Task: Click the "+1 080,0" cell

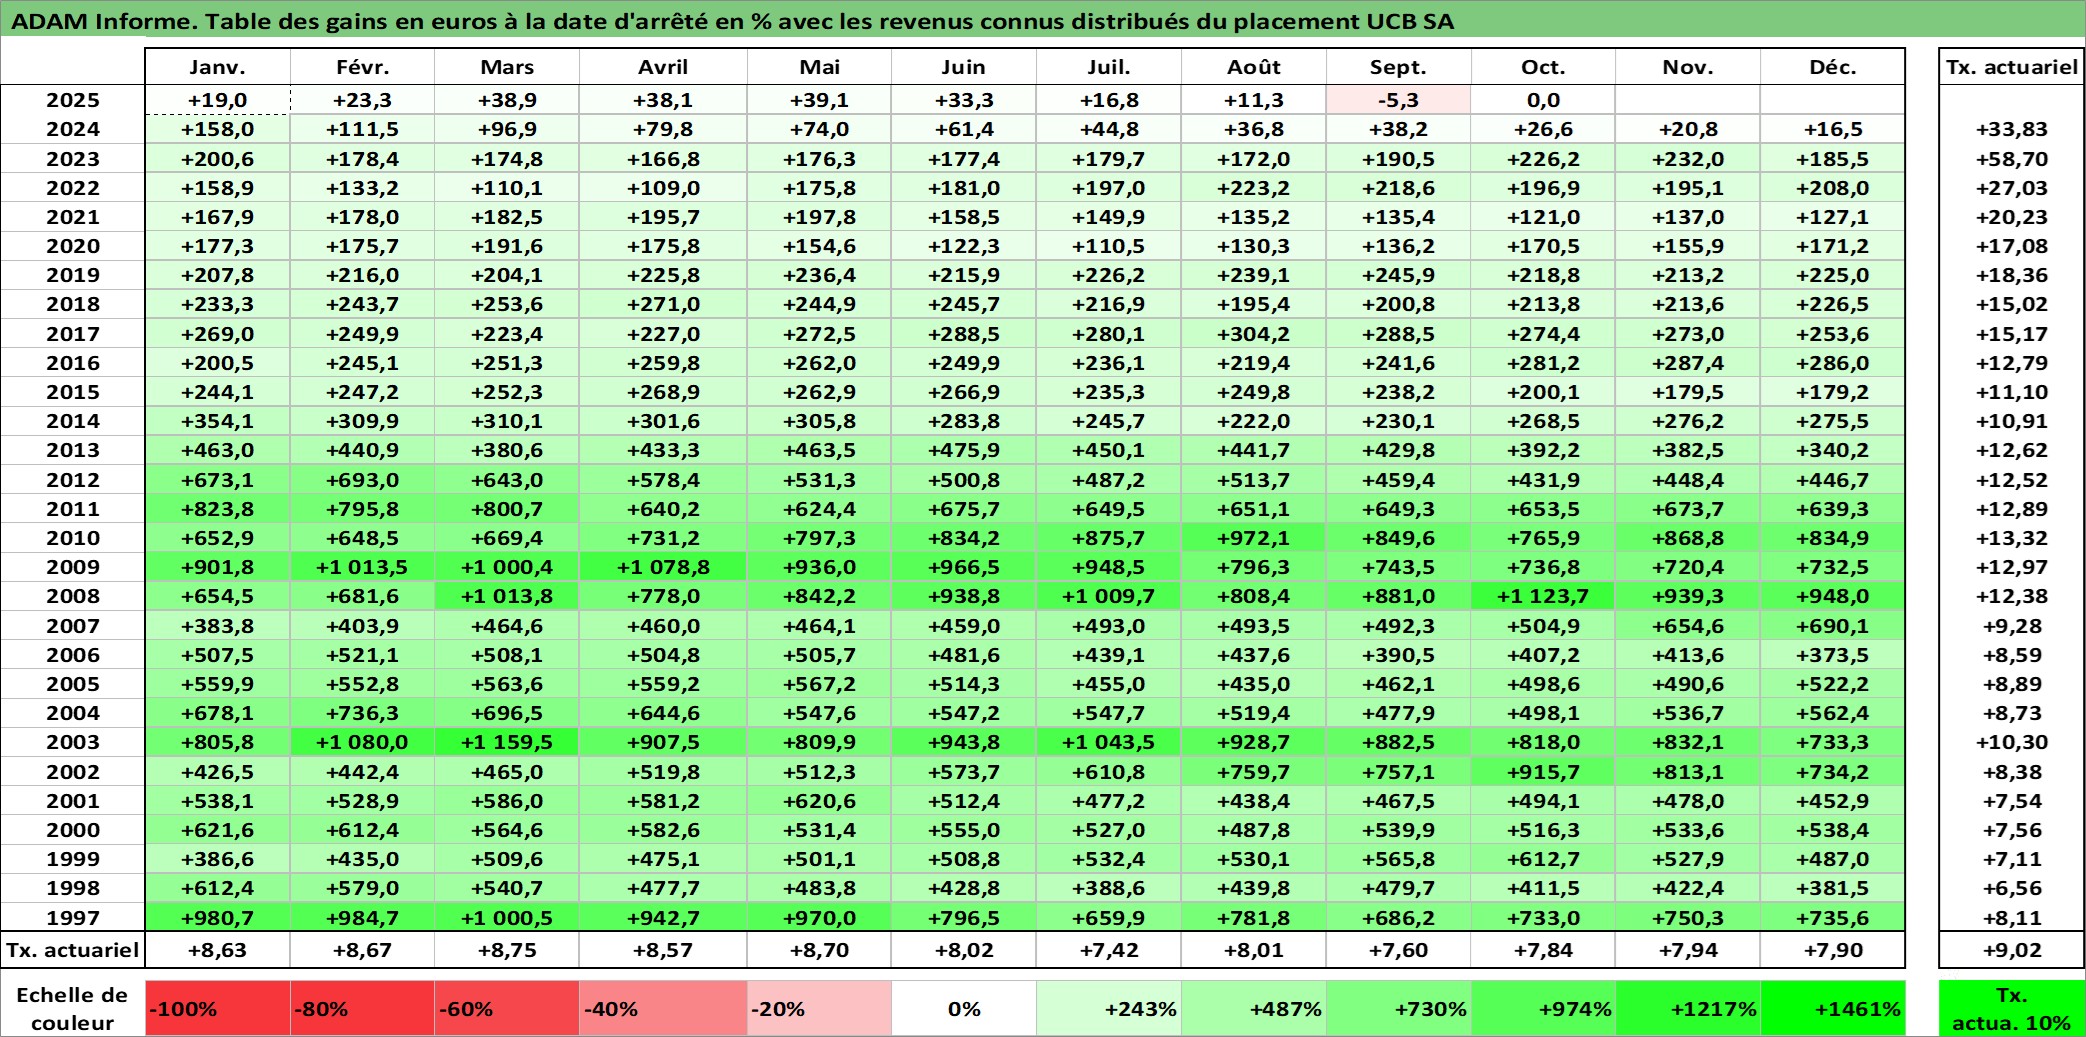Action: (362, 742)
